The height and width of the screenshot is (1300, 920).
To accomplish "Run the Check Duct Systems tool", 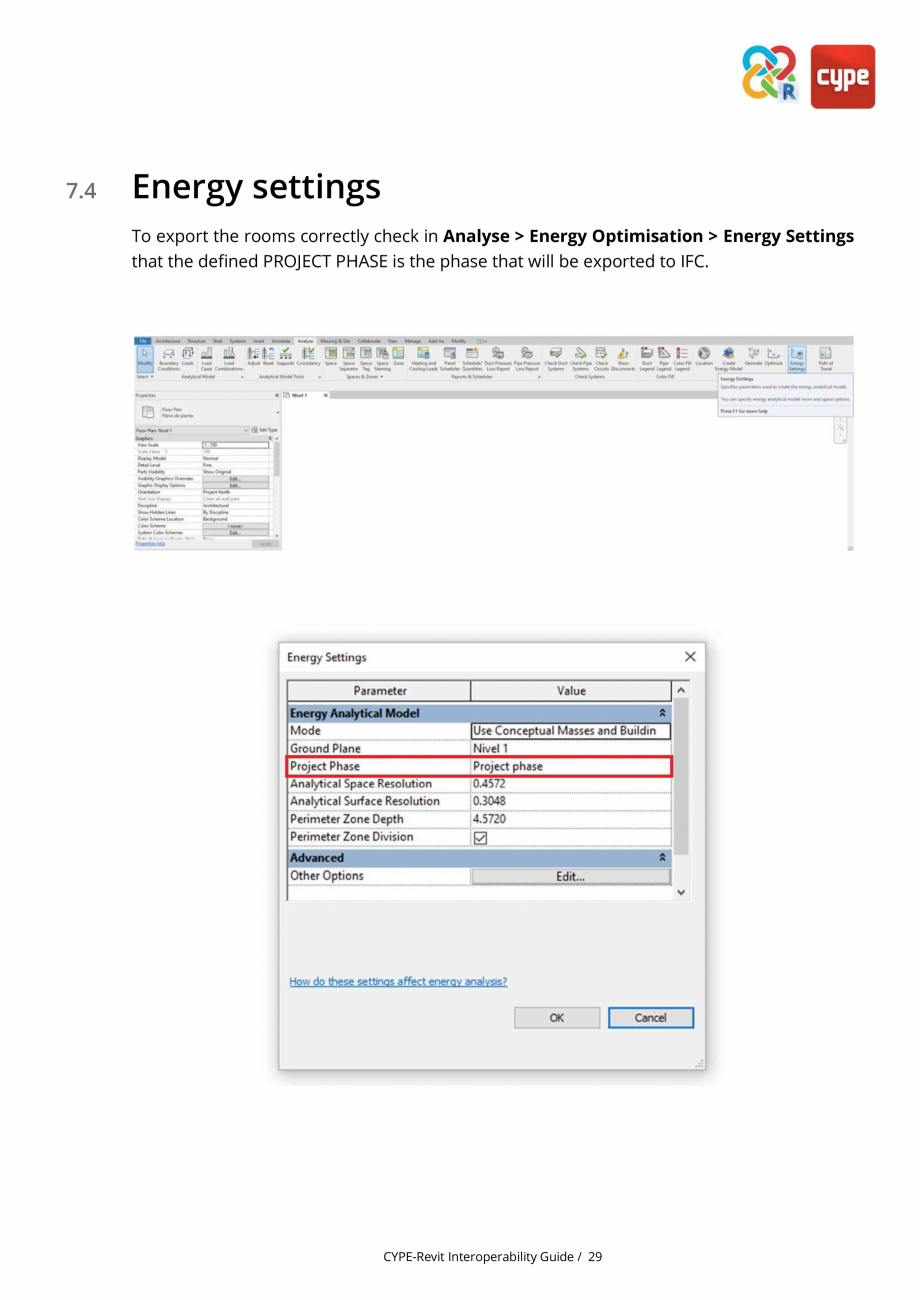I will coord(553,357).
